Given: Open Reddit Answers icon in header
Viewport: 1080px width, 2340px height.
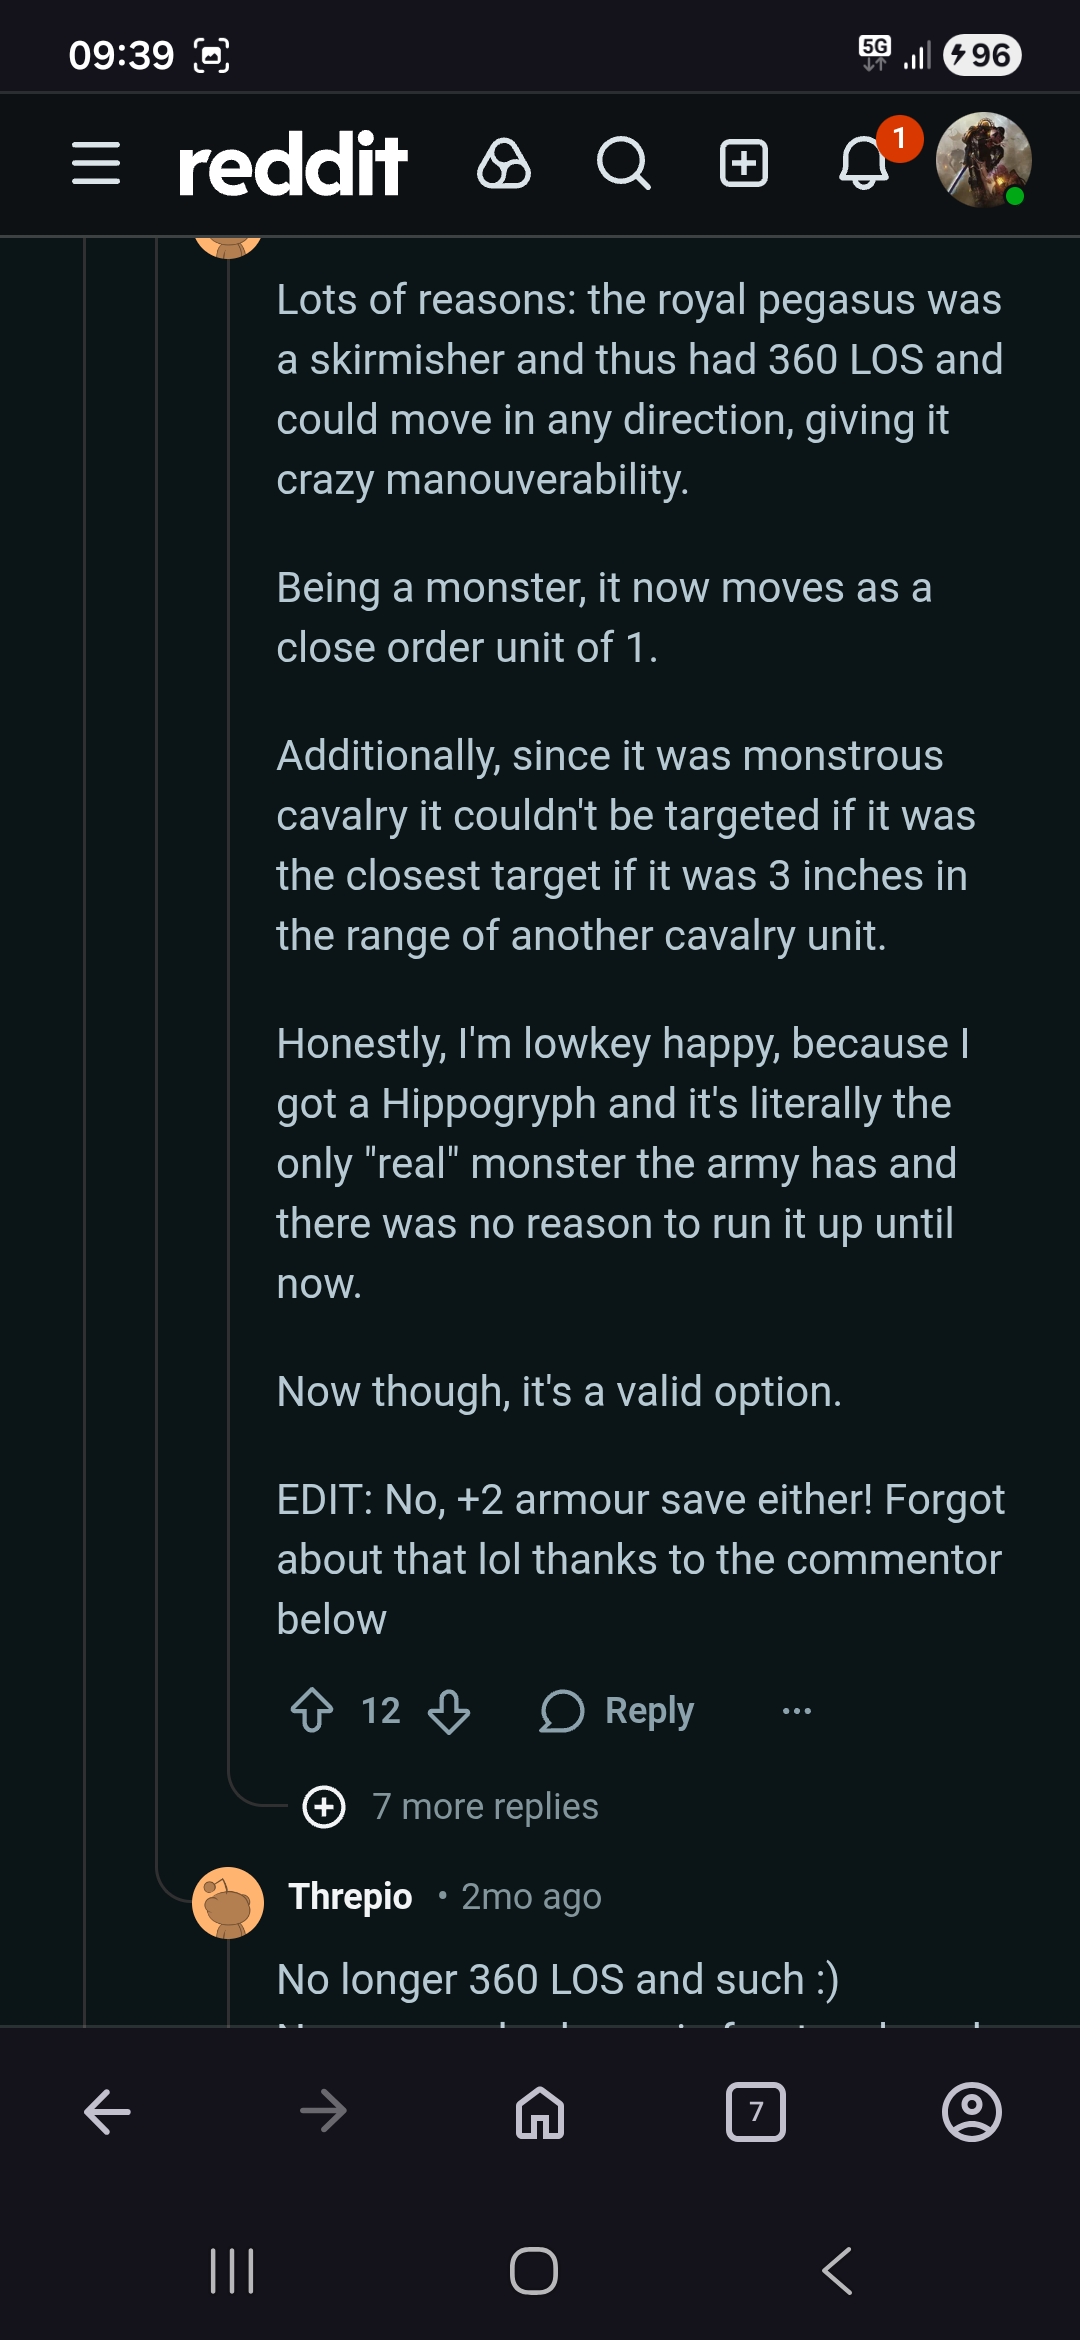Looking at the screenshot, I should pos(504,163).
